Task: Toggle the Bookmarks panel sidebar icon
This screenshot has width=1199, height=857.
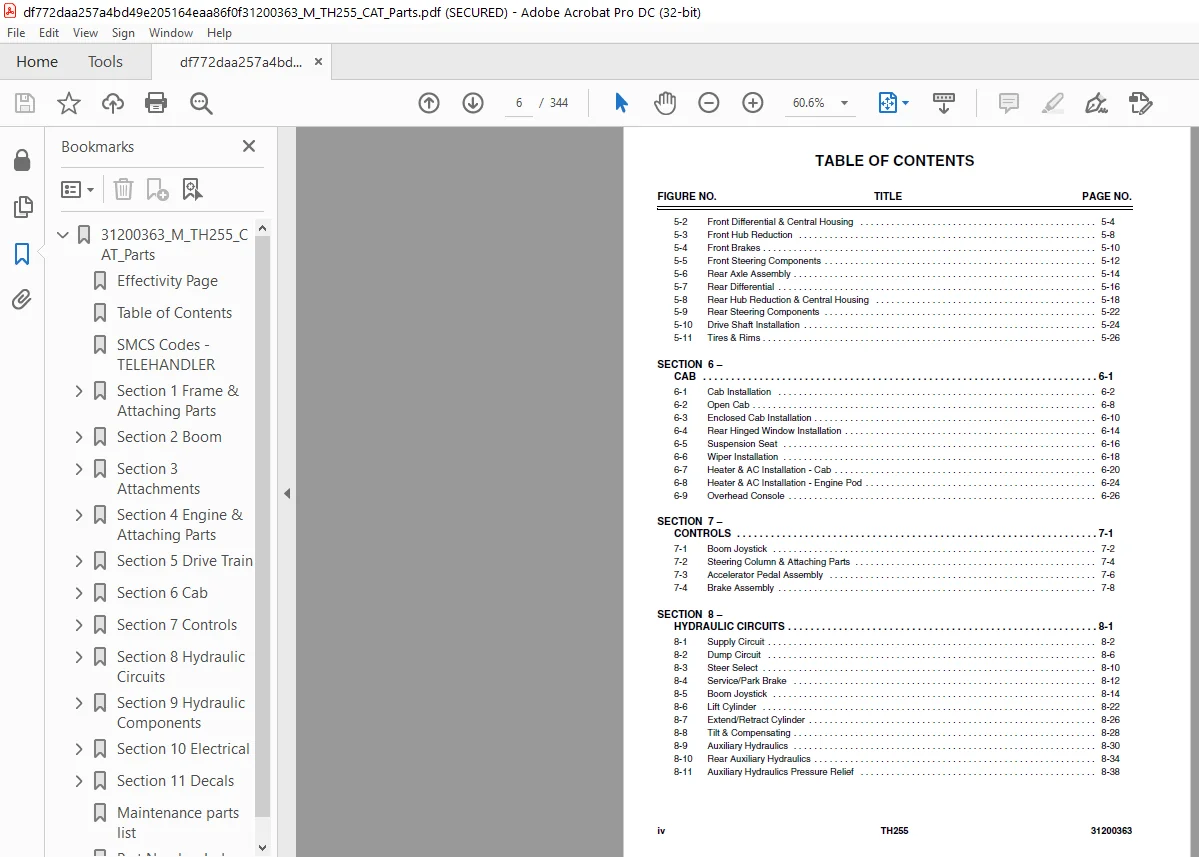Action: [x=22, y=253]
